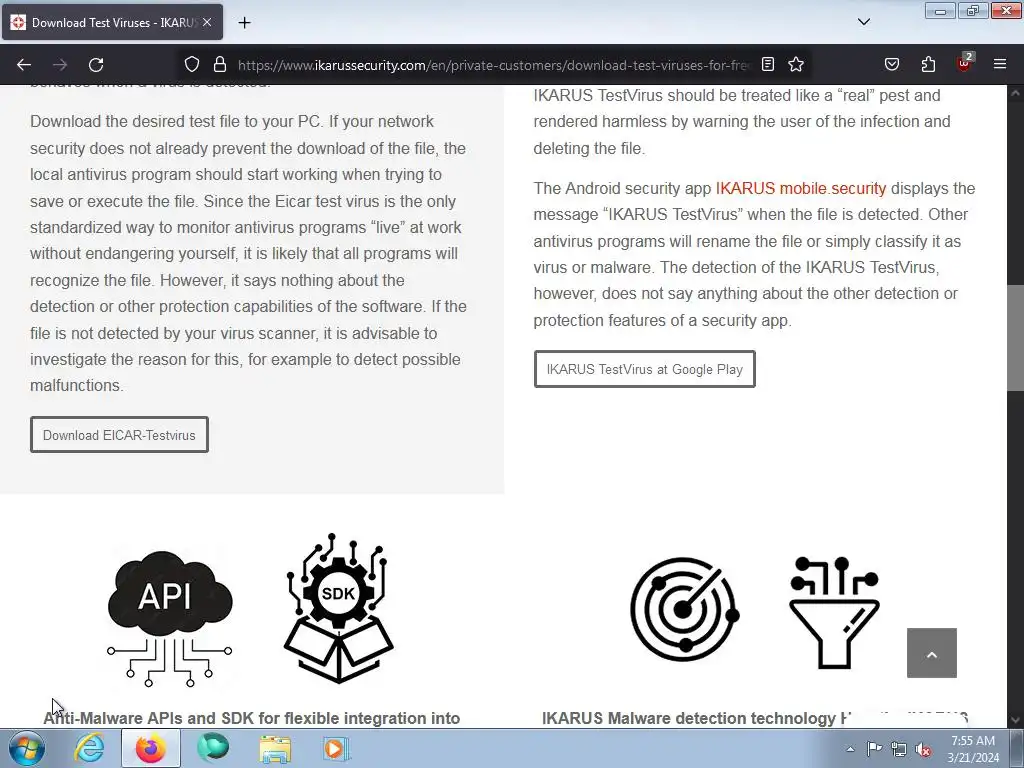Click the API cloud icon

click(170, 618)
